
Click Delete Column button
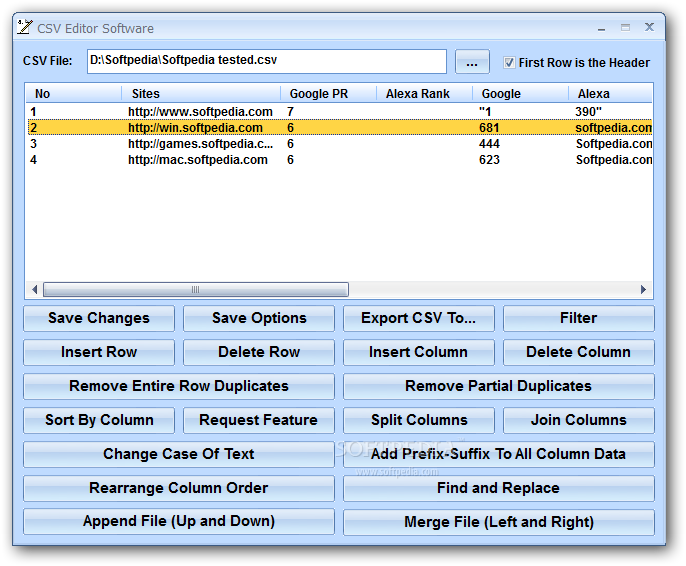point(578,352)
